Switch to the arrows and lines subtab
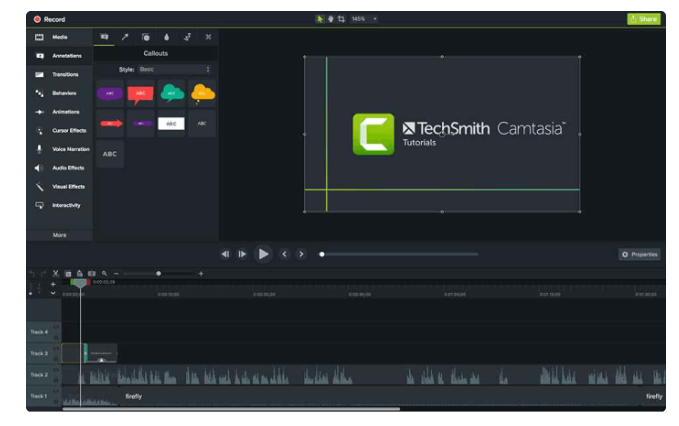Viewport: 679px width, 426px height. [125, 37]
